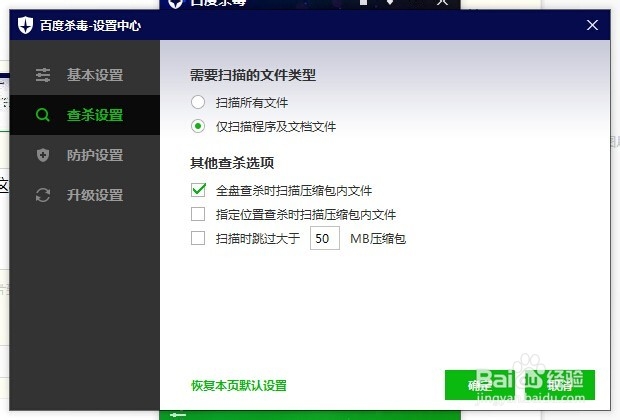Go to the 升级设置 tab
The width and height of the screenshot is (620, 420).
coord(85,195)
